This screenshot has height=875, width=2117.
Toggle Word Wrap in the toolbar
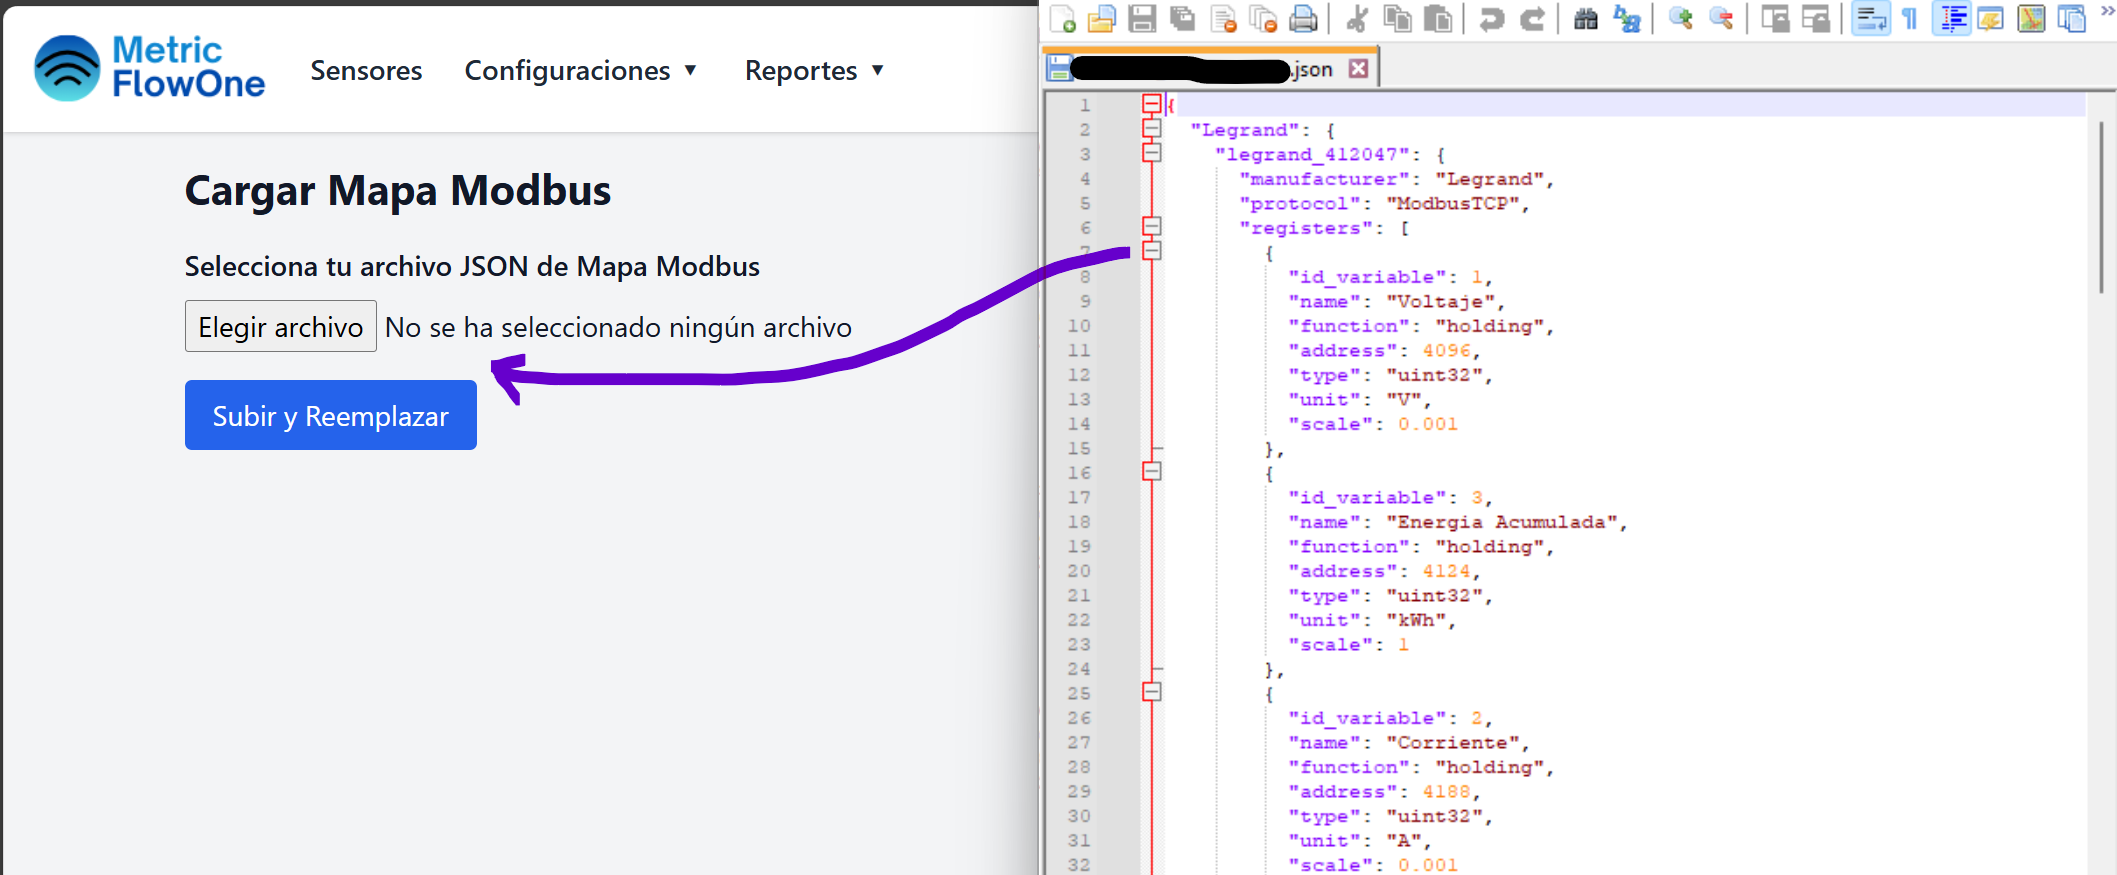1870,19
